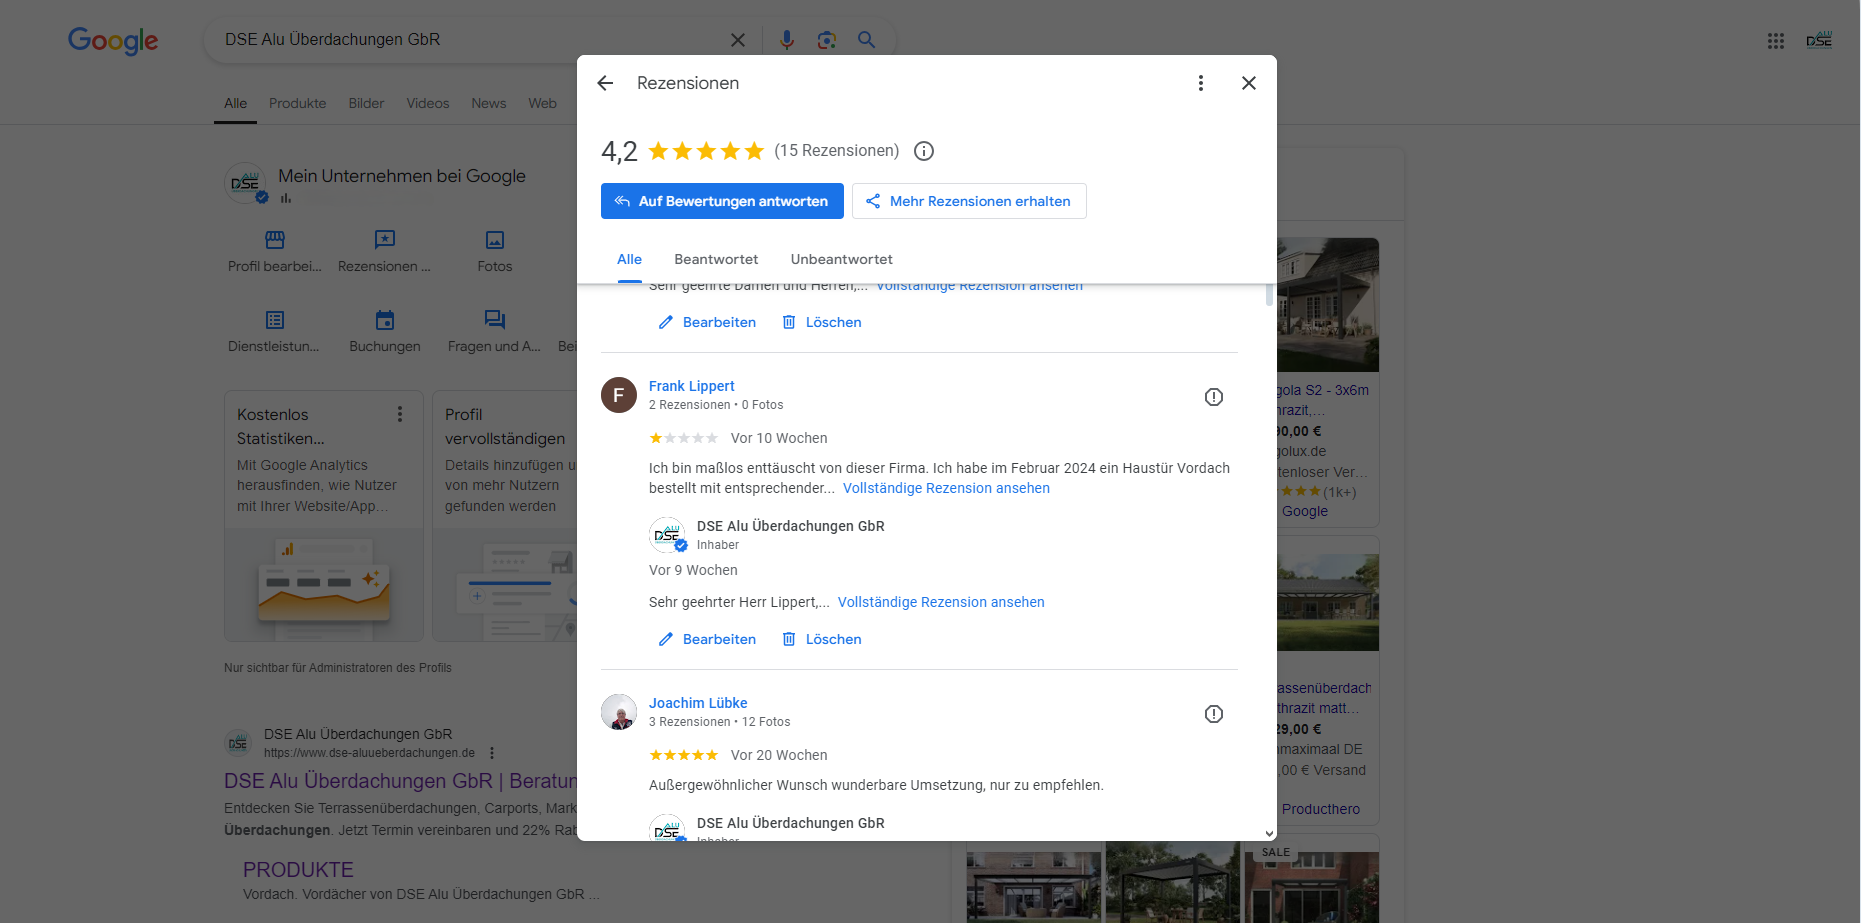Image resolution: width=1861 pixels, height=923 pixels.
Task: Open the Videos search tab
Action: (x=428, y=103)
